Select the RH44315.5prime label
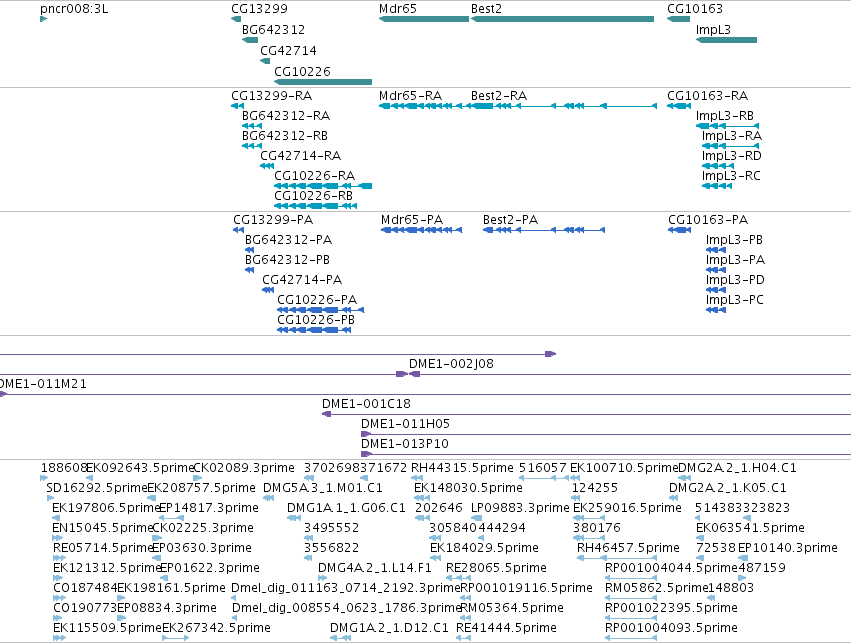 (462, 468)
